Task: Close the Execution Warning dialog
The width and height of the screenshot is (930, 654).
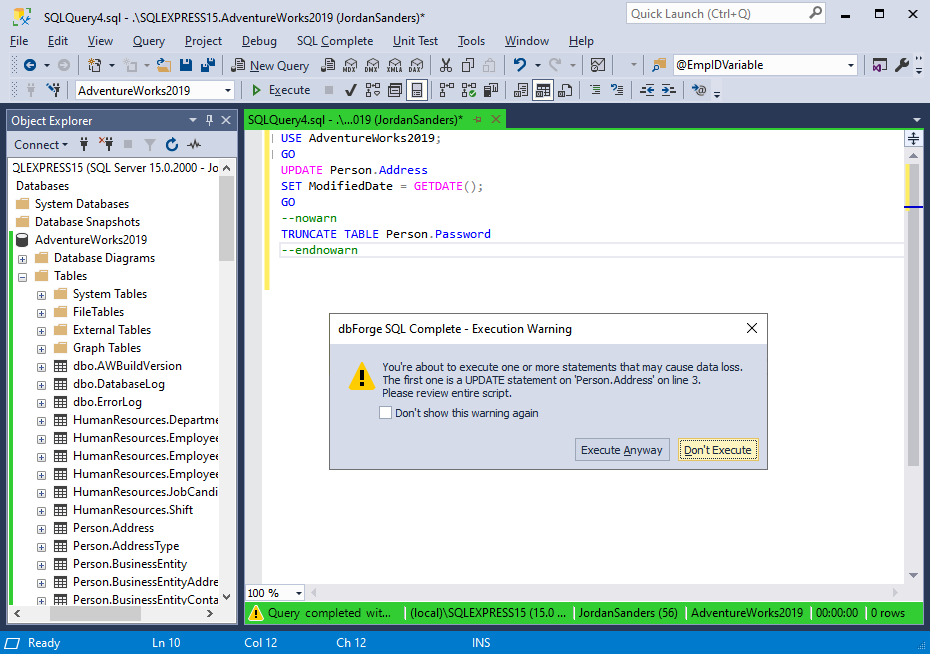Action: coord(751,328)
